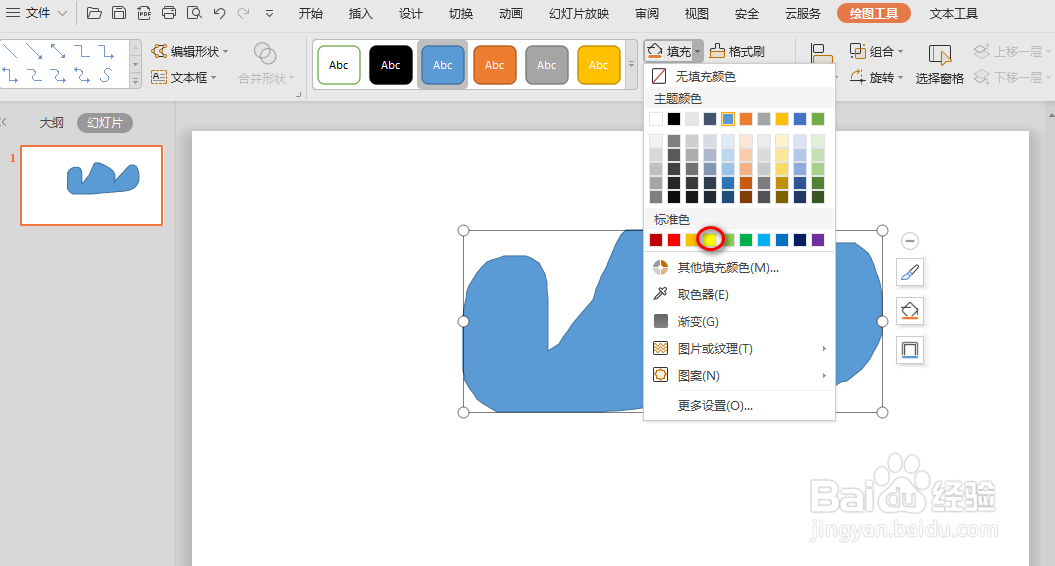The width and height of the screenshot is (1055, 566).
Task: Apply the gray Abc shape style
Action: click(x=546, y=65)
